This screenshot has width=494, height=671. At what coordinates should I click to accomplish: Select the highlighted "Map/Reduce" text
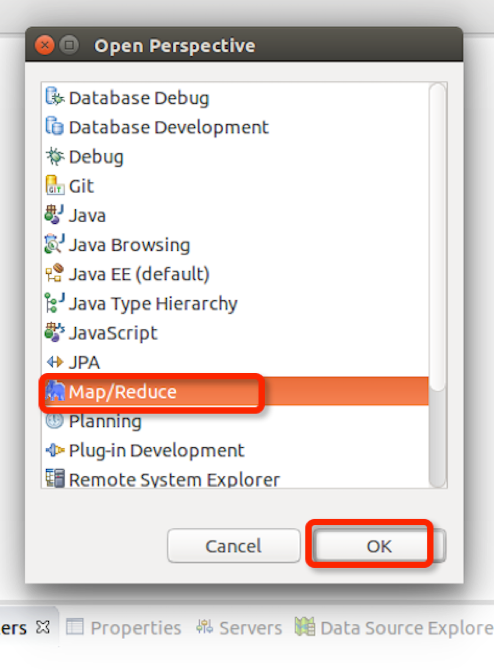coord(123,392)
